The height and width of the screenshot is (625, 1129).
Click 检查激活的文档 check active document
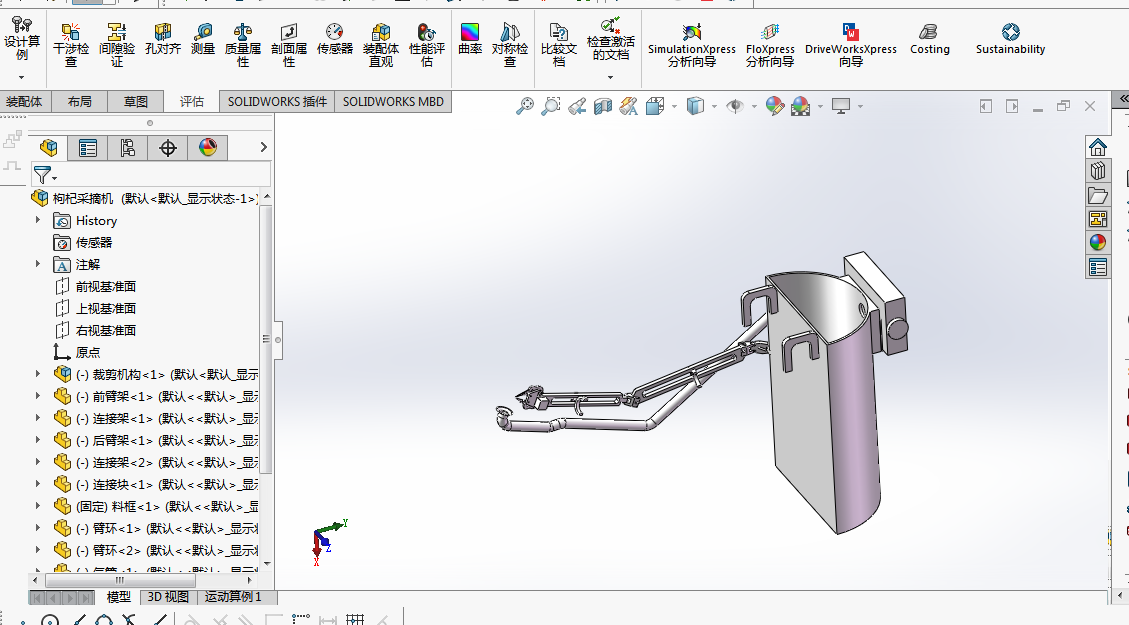click(x=611, y=40)
